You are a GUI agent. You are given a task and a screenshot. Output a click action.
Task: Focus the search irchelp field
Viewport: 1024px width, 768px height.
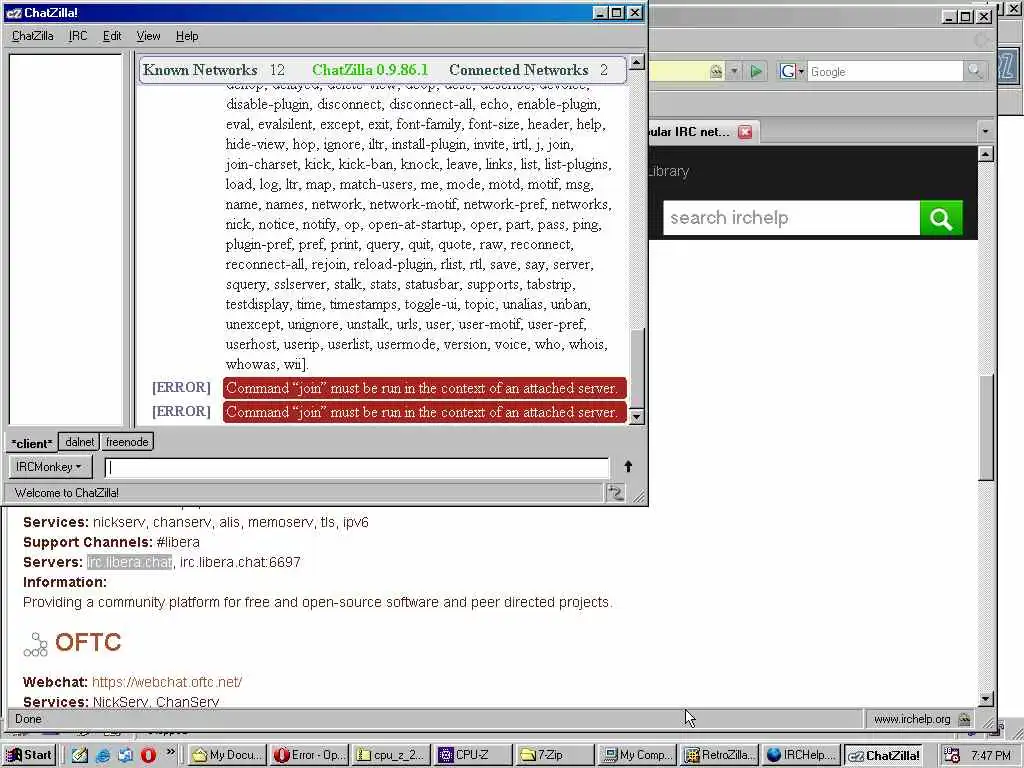(791, 217)
